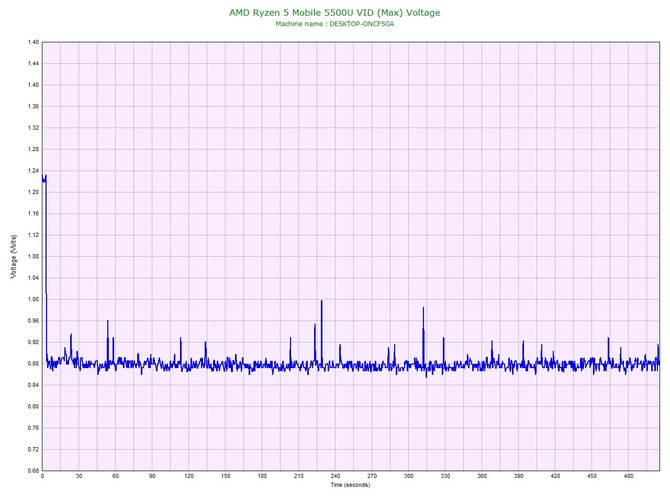The image size is (670, 502).
Task: Select the 1.48 voltage axis label
Action: point(33,42)
